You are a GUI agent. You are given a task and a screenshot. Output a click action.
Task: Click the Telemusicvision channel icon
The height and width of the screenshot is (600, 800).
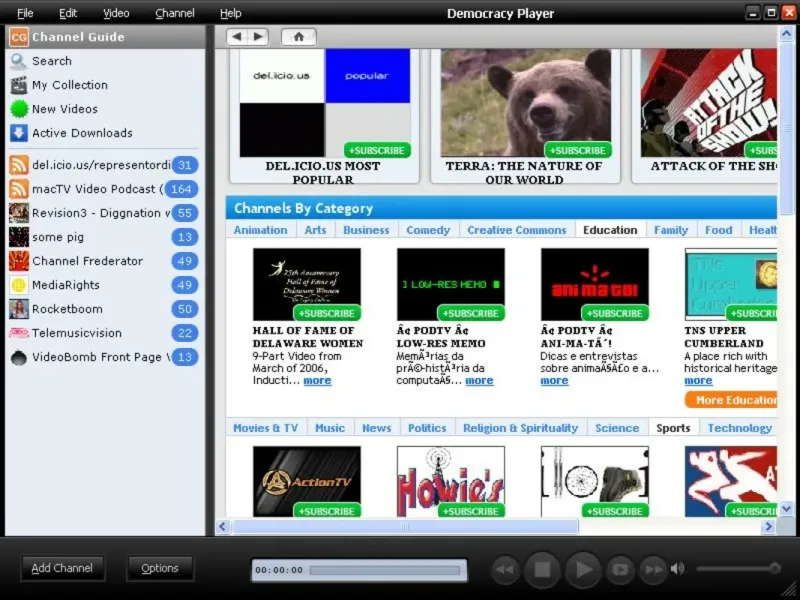(x=19, y=333)
